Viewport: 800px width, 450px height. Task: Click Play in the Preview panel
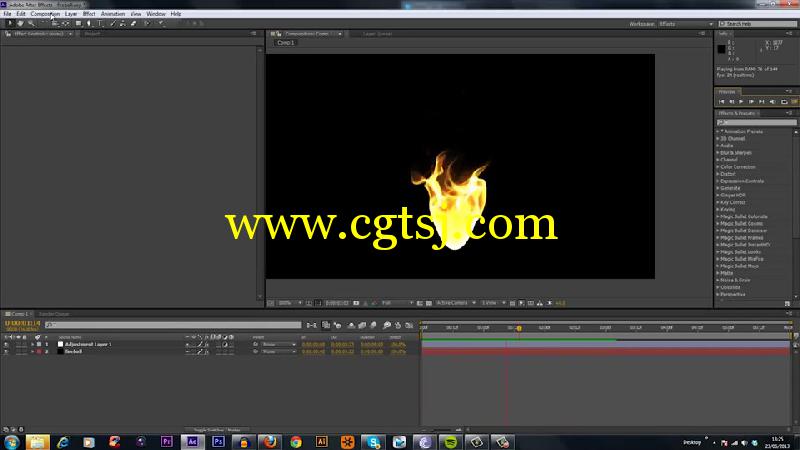[741, 102]
